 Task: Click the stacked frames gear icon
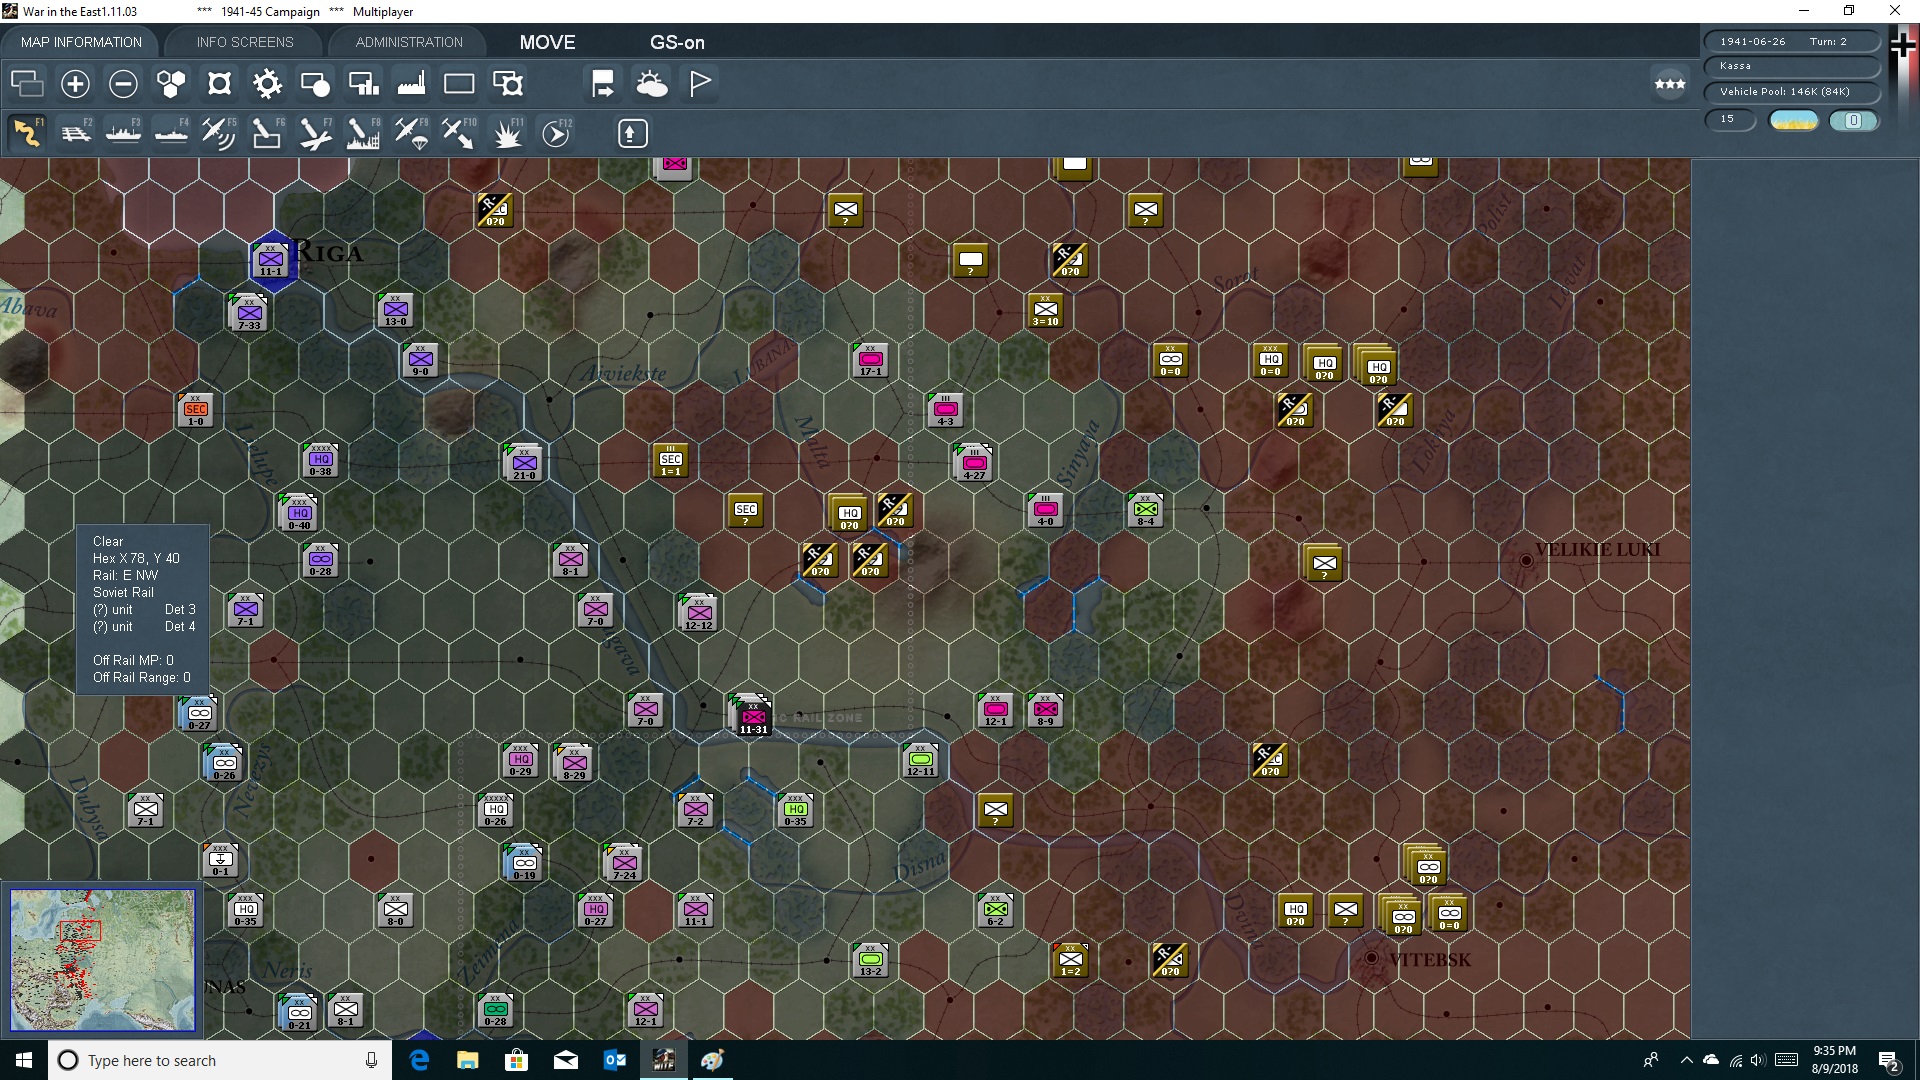pyautogui.click(x=508, y=83)
